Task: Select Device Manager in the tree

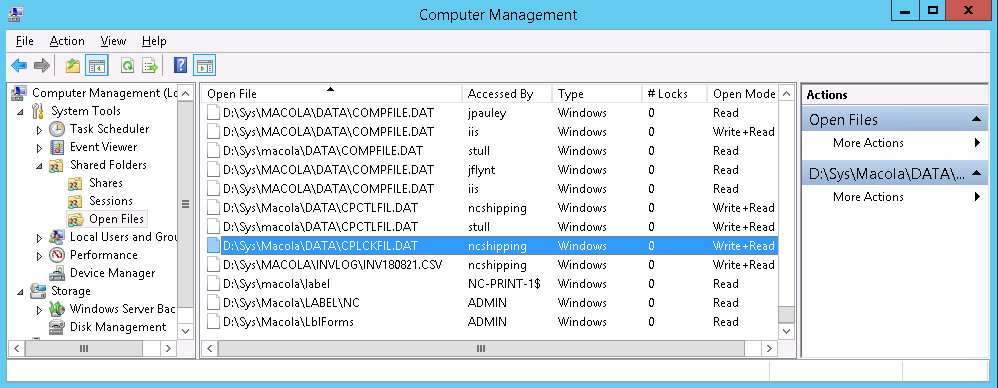Action: pos(112,273)
